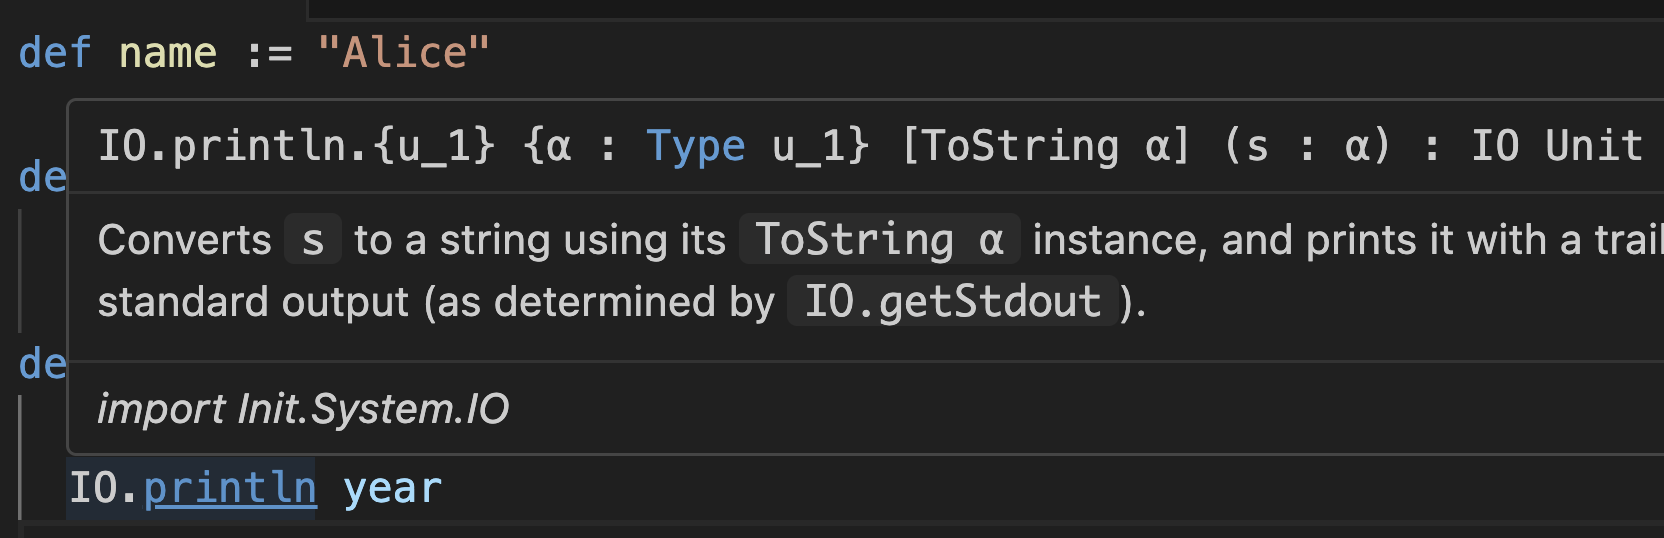
Task: Click the word Converts in hover description
Action: point(185,240)
